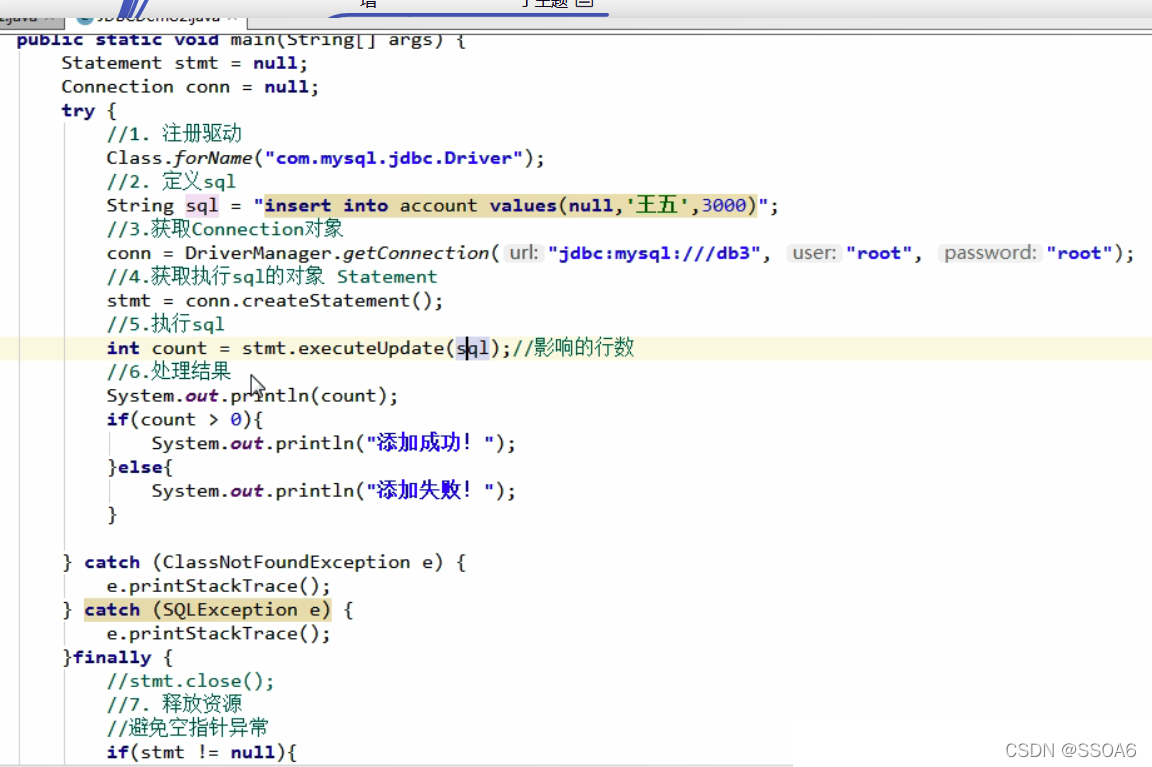Click "int count" declaration
Screen dimensions: 1152x767
pos(156,348)
